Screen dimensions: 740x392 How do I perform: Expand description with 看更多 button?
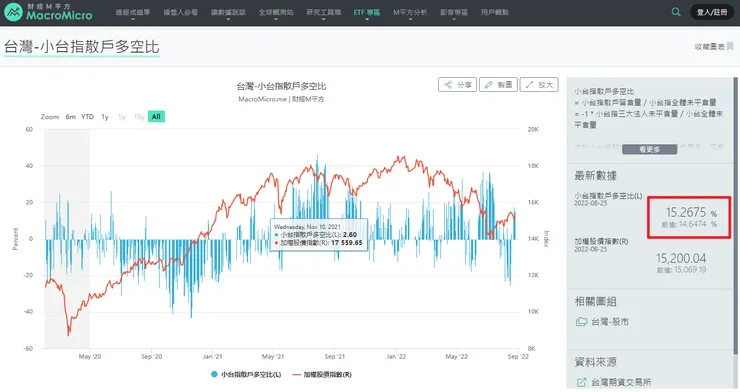tap(649, 150)
